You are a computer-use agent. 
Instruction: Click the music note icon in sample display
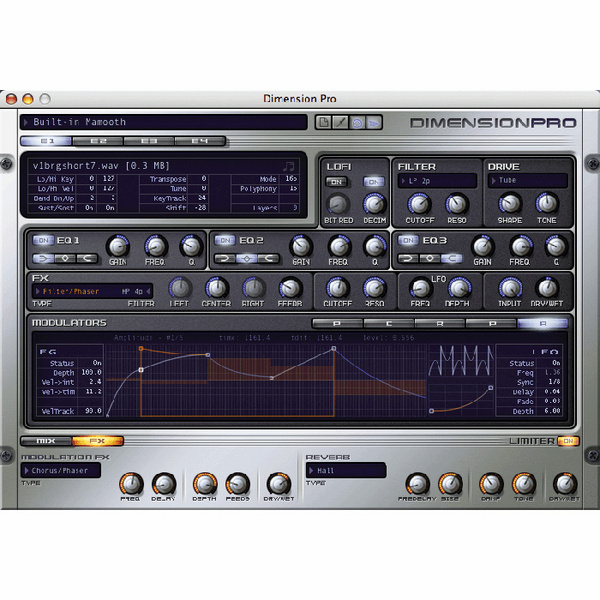(289, 166)
